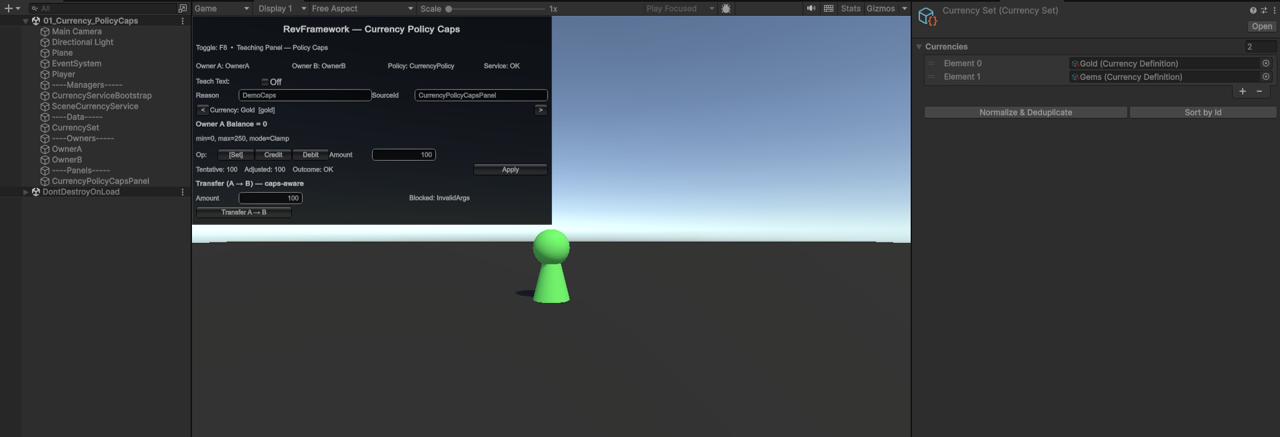Expand the DontDestroyOnLoad scene
1280x437 pixels.
point(26,192)
